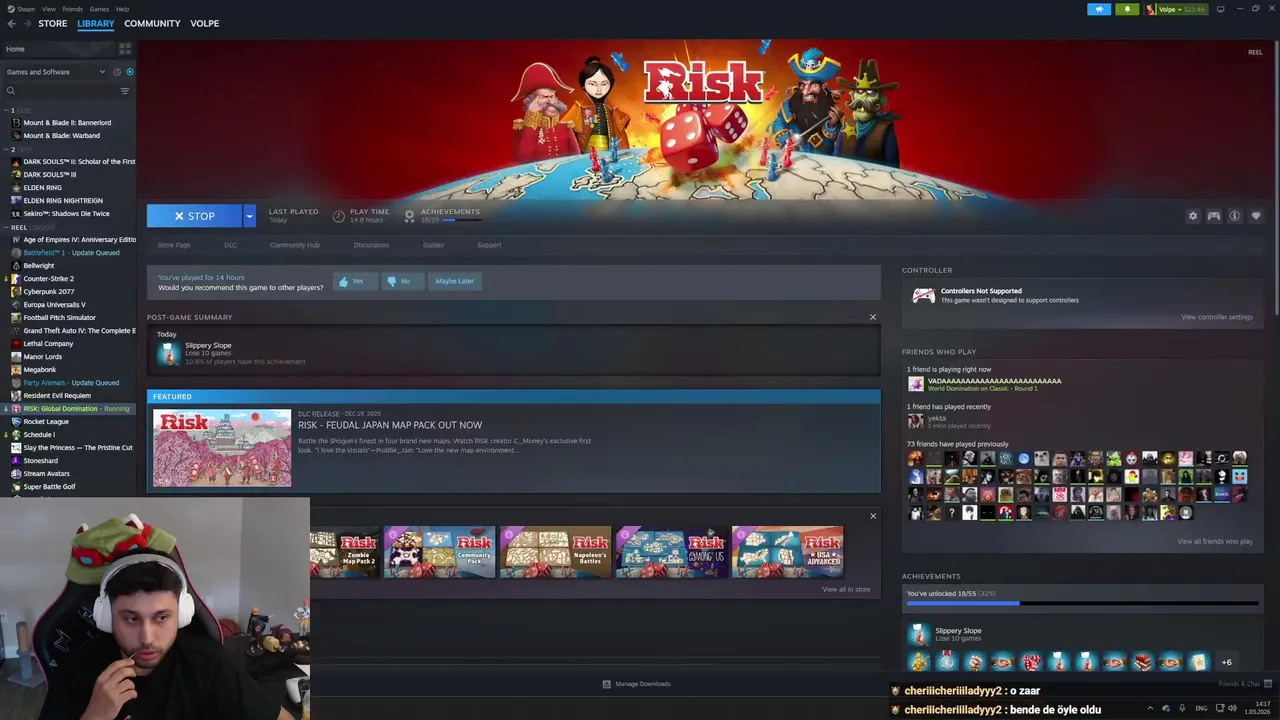This screenshot has width=1280, height=720.
Task: Click the Slippery Slope achievement icon in summary
Action: click(168, 353)
